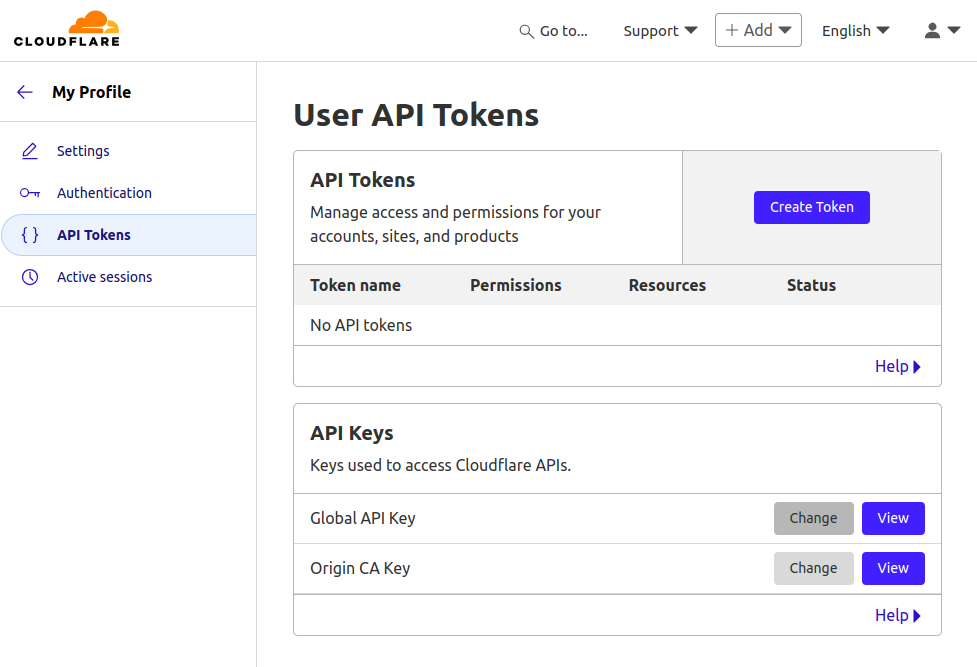Select the pencil icon beside Settings

[30, 150]
